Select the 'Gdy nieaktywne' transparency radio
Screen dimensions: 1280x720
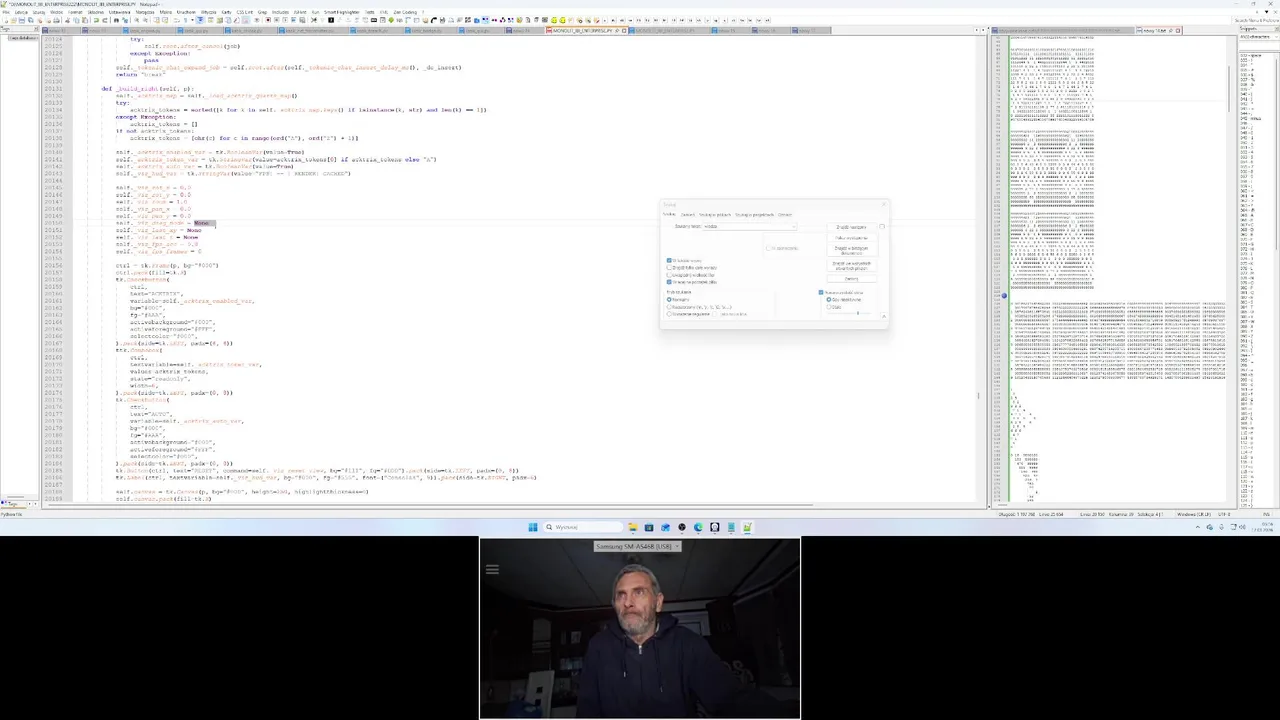(x=828, y=299)
